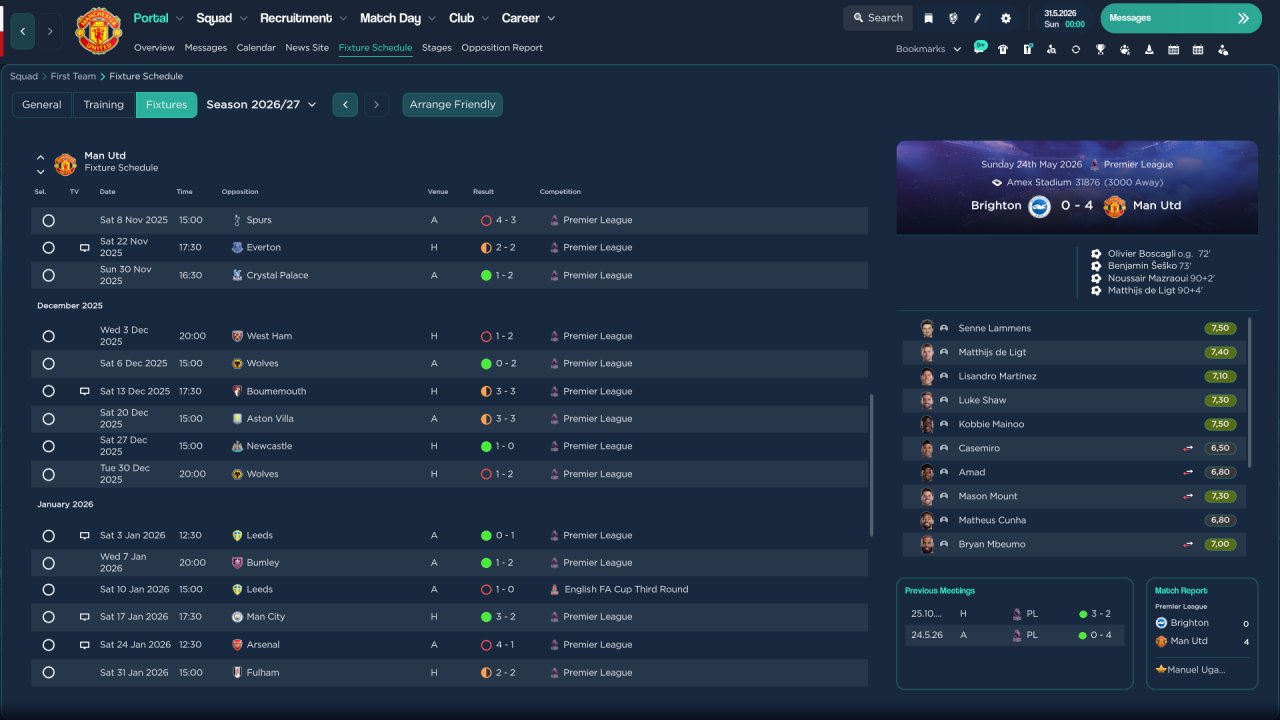Click the trophy icon in the bookmarks bar
This screenshot has height=720, width=1280.
[1100, 49]
